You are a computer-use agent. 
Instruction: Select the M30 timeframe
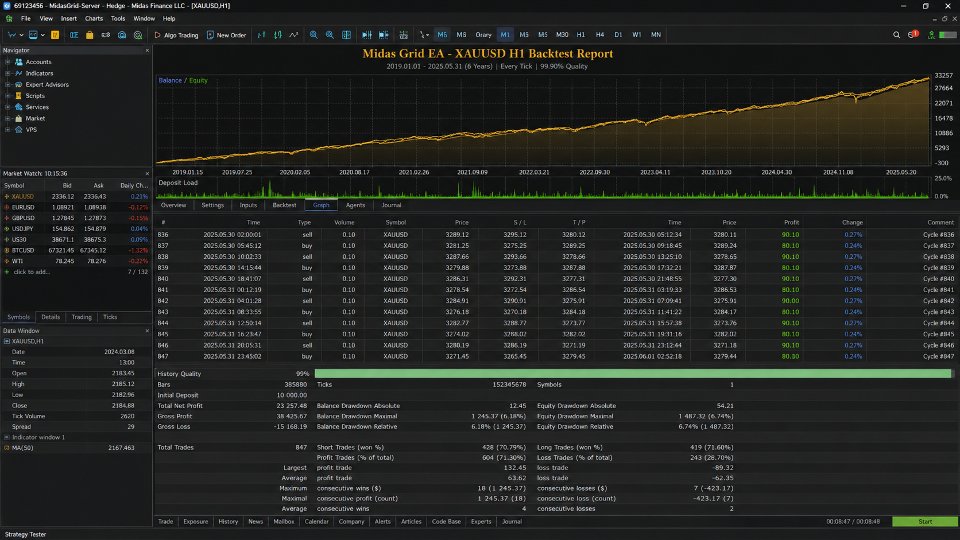(x=562, y=35)
